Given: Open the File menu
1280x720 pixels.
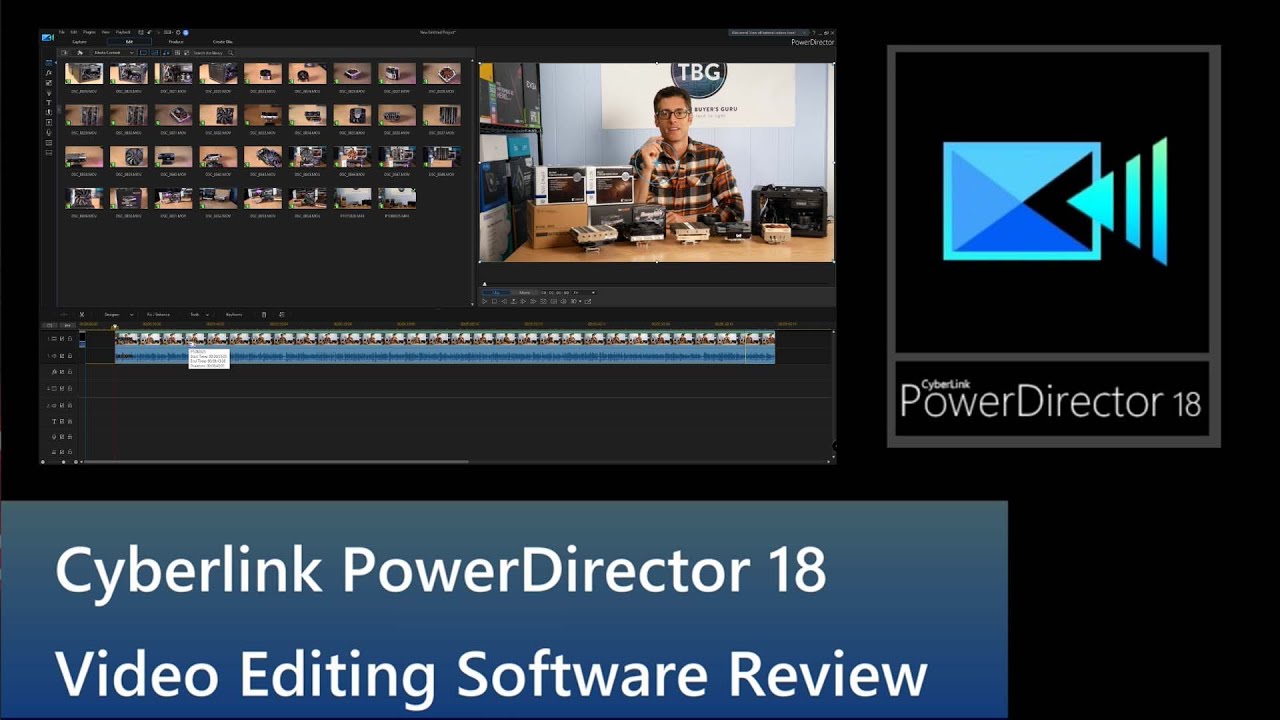Looking at the screenshot, I should pos(61,32).
